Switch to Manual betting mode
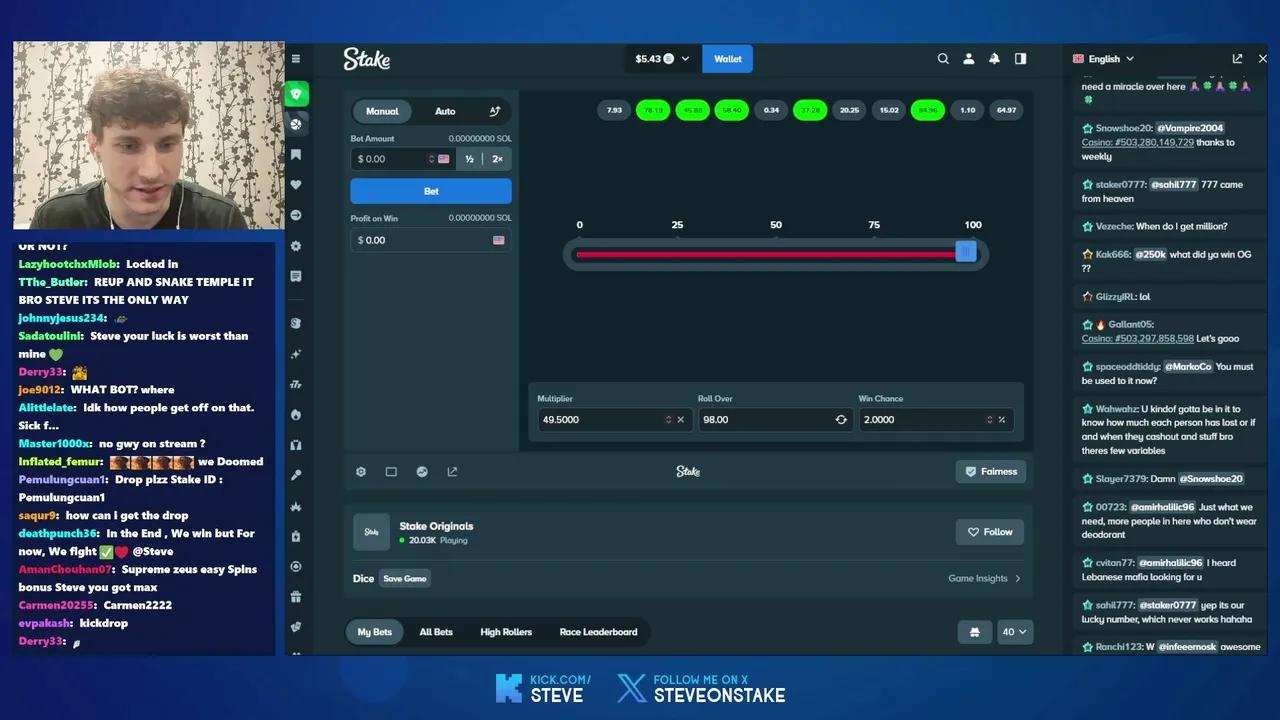This screenshot has width=1280, height=720. coord(382,111)
